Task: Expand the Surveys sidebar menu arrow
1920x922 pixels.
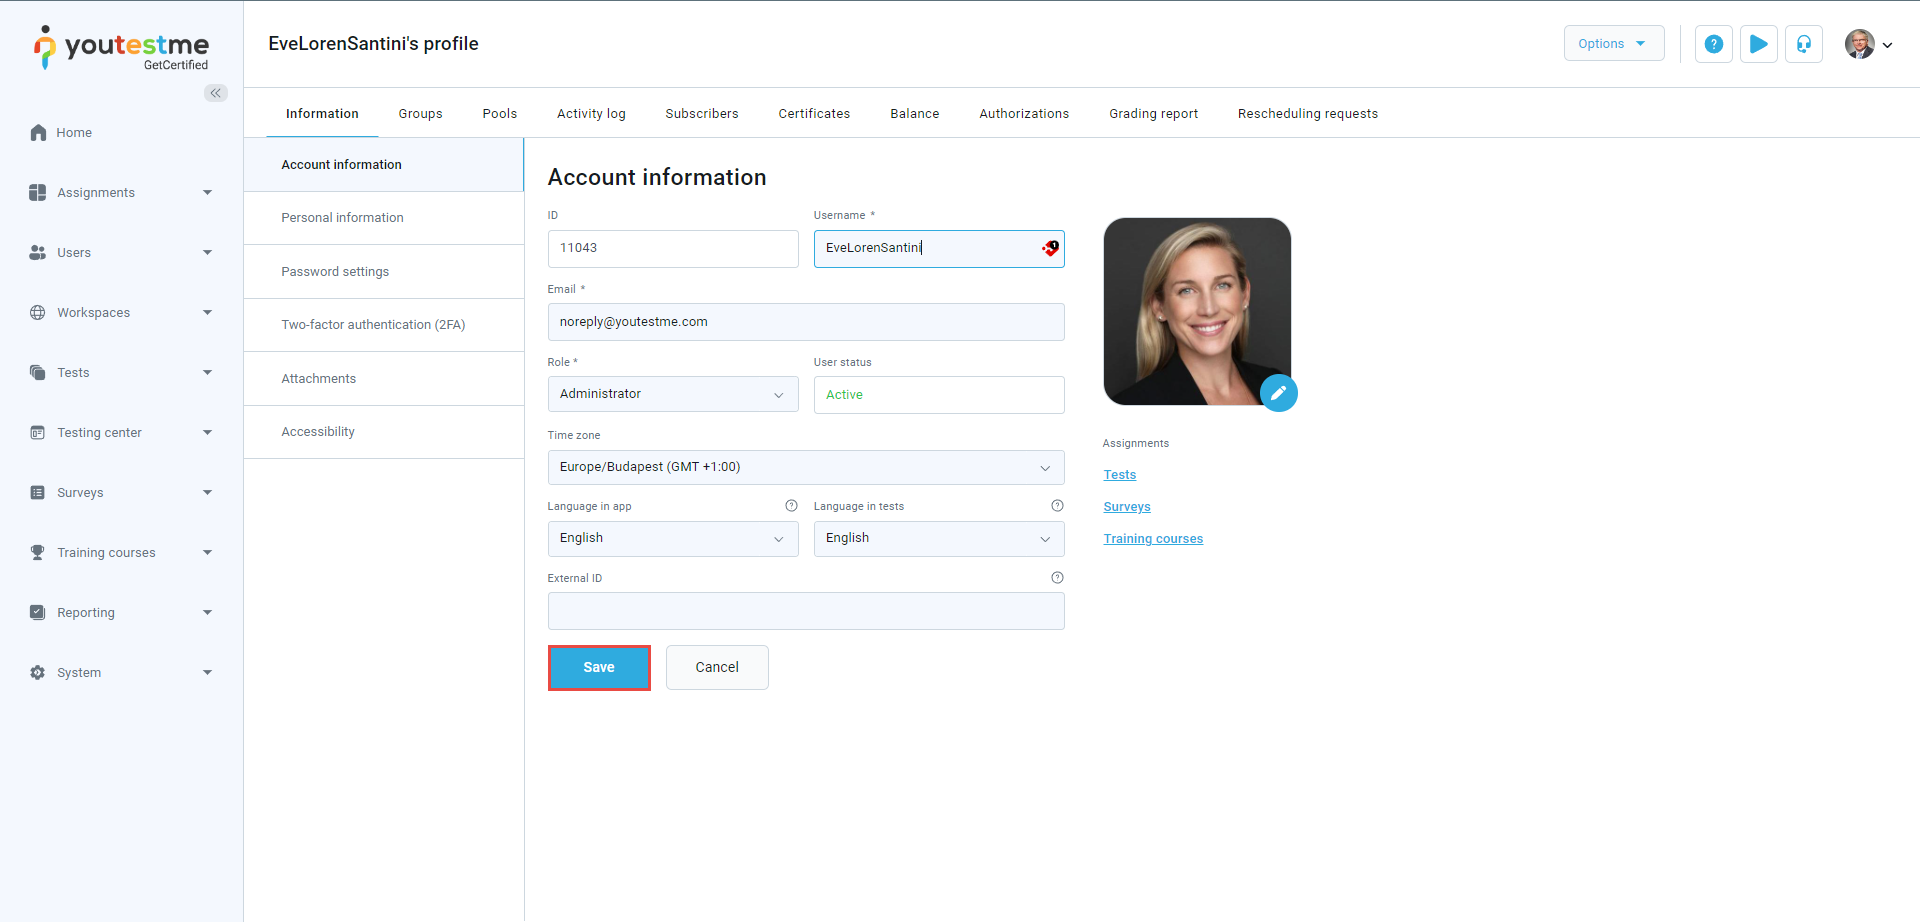Action: tap(208, 492)
